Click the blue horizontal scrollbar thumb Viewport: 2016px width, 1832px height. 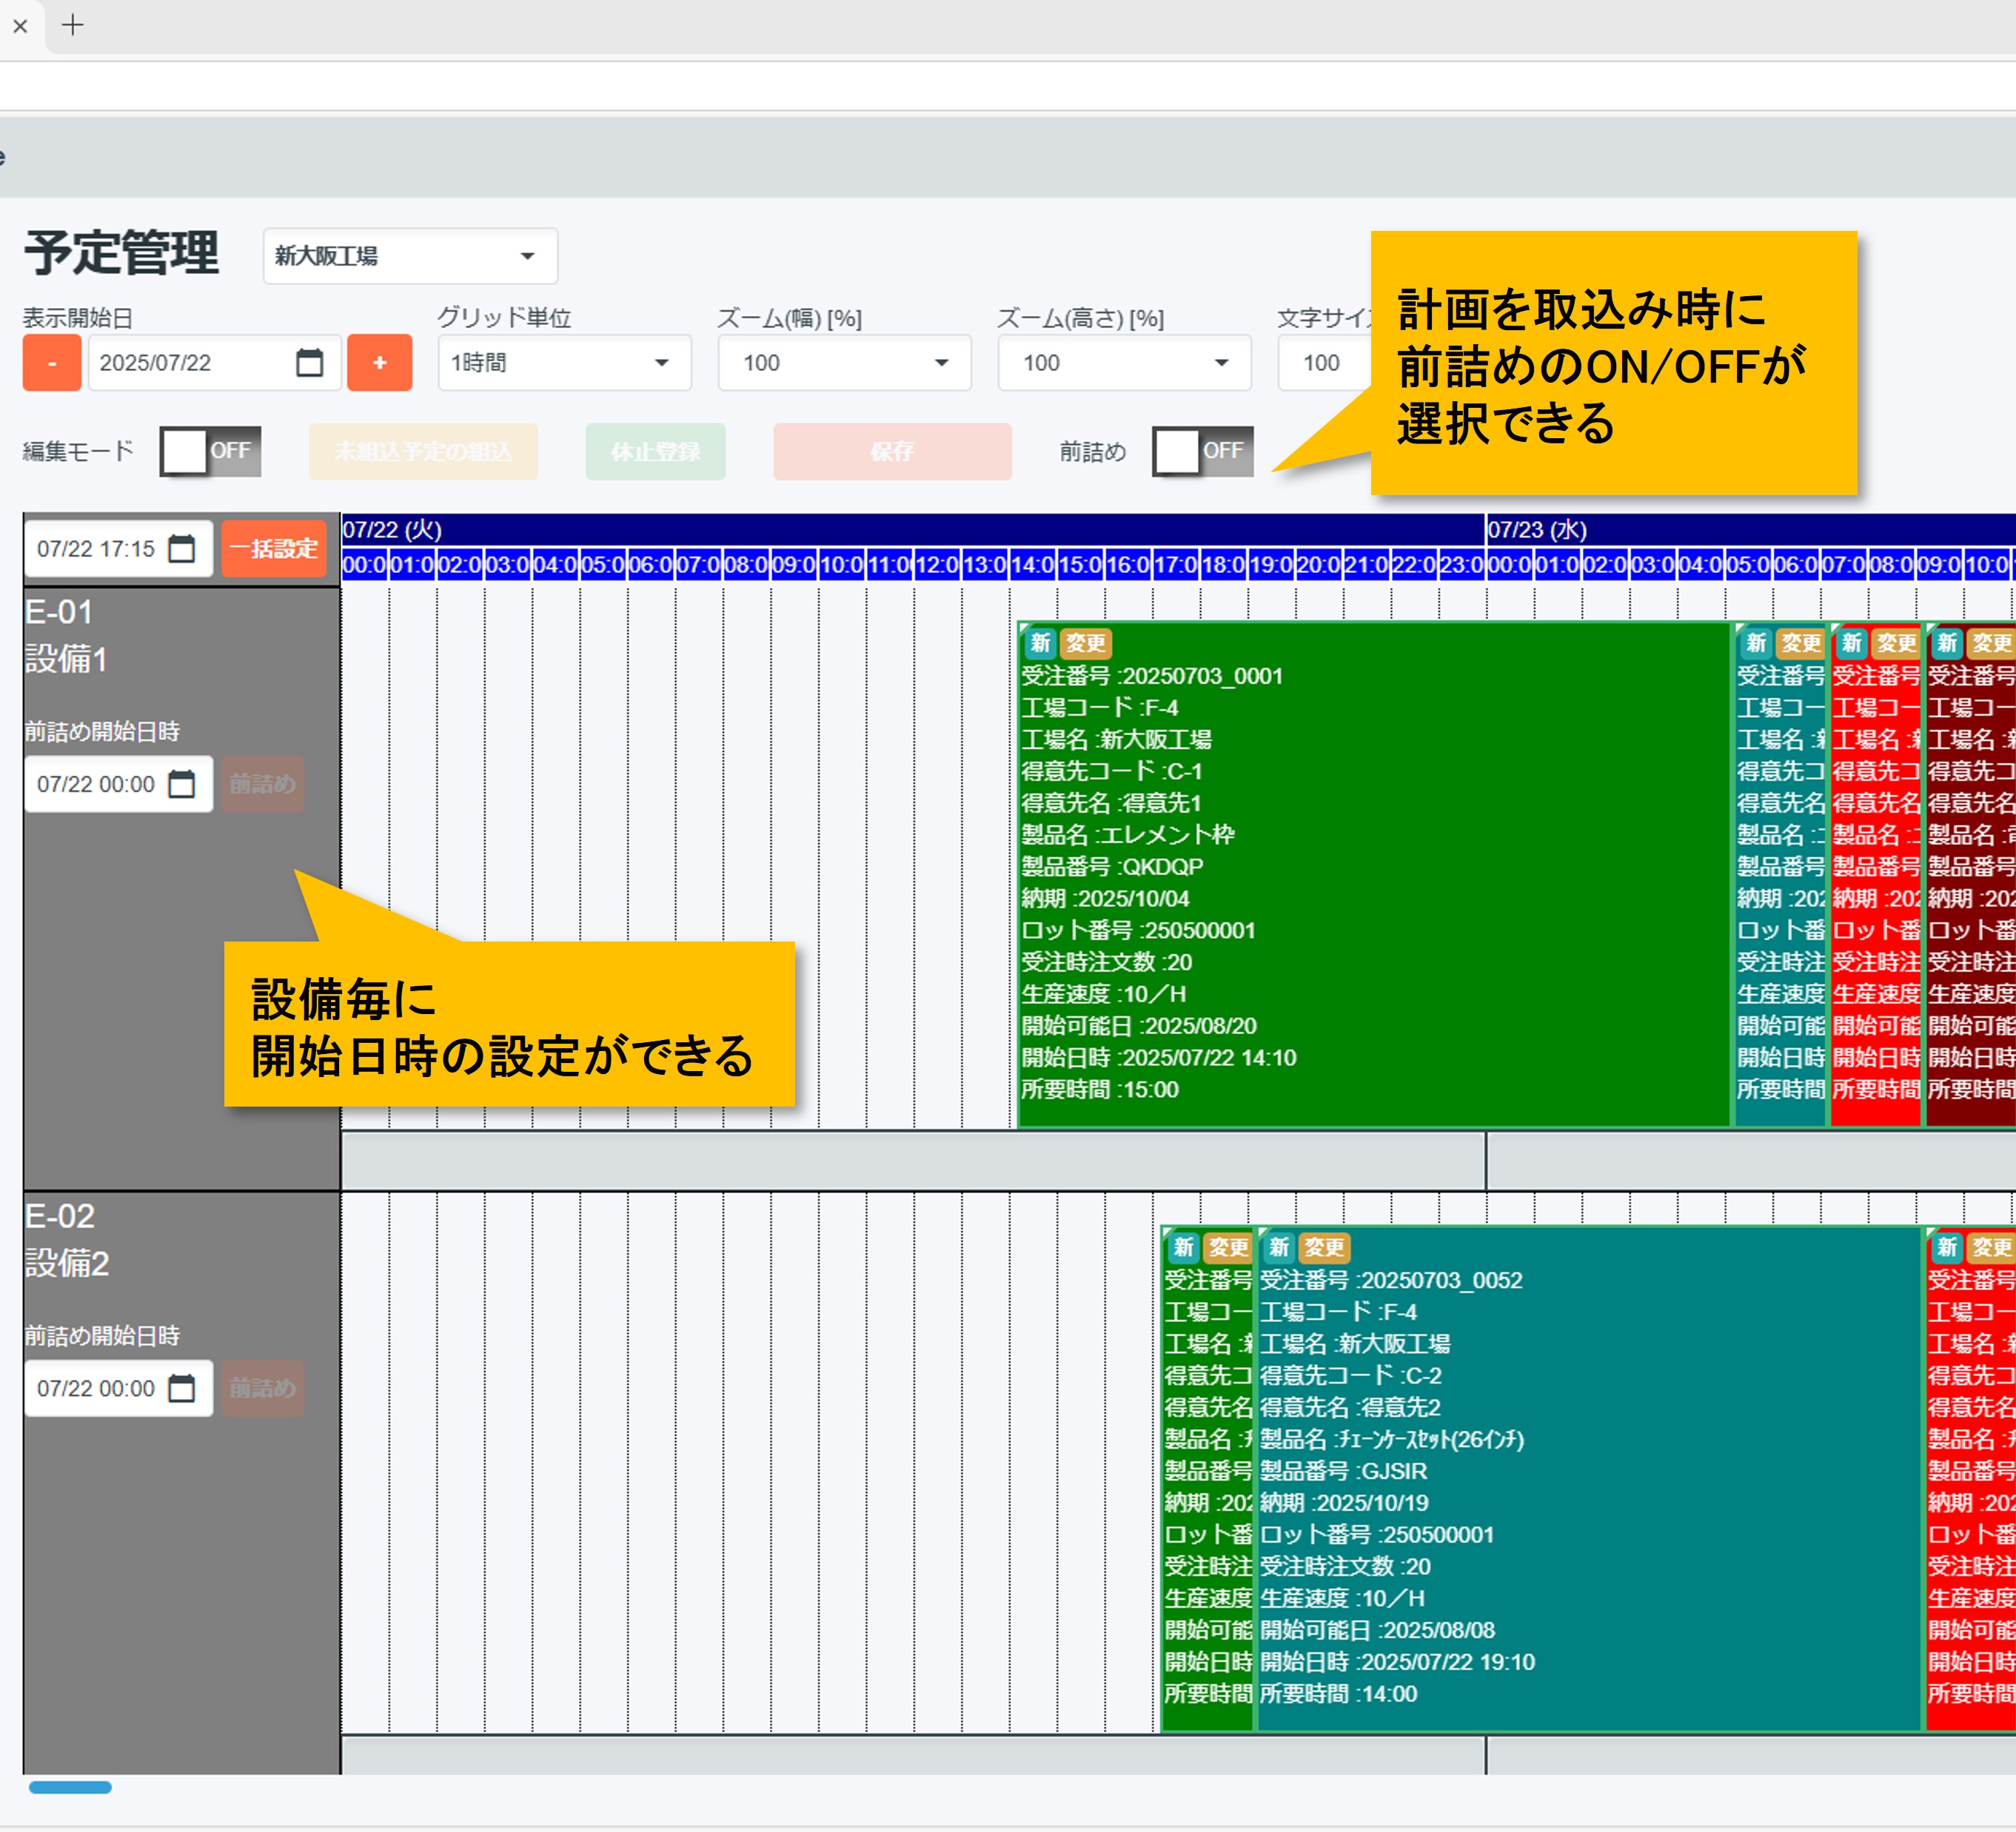click(70, 1787)
